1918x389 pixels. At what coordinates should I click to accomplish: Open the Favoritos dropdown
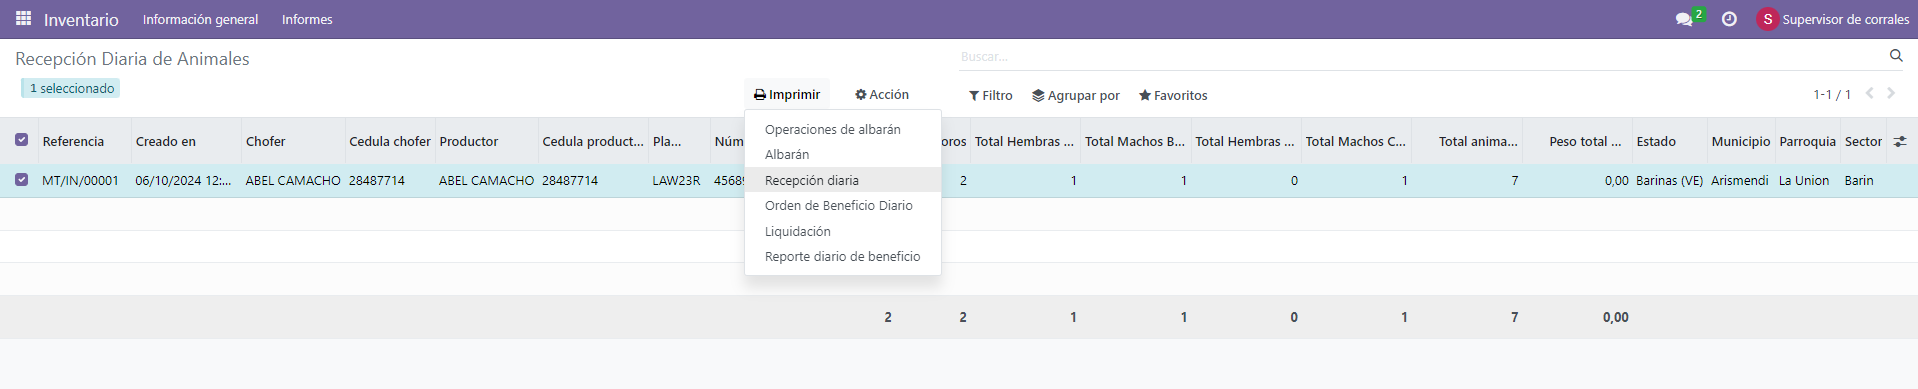(x=1173, y=95)
